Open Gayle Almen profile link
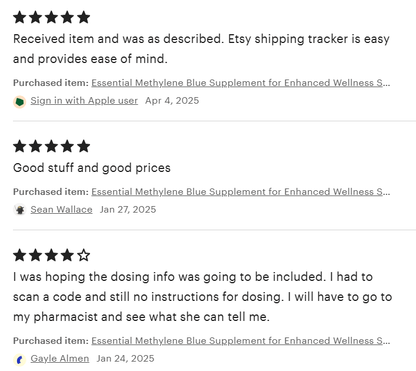The width and height of the screenshot is (416, 371). pos(60,359)
